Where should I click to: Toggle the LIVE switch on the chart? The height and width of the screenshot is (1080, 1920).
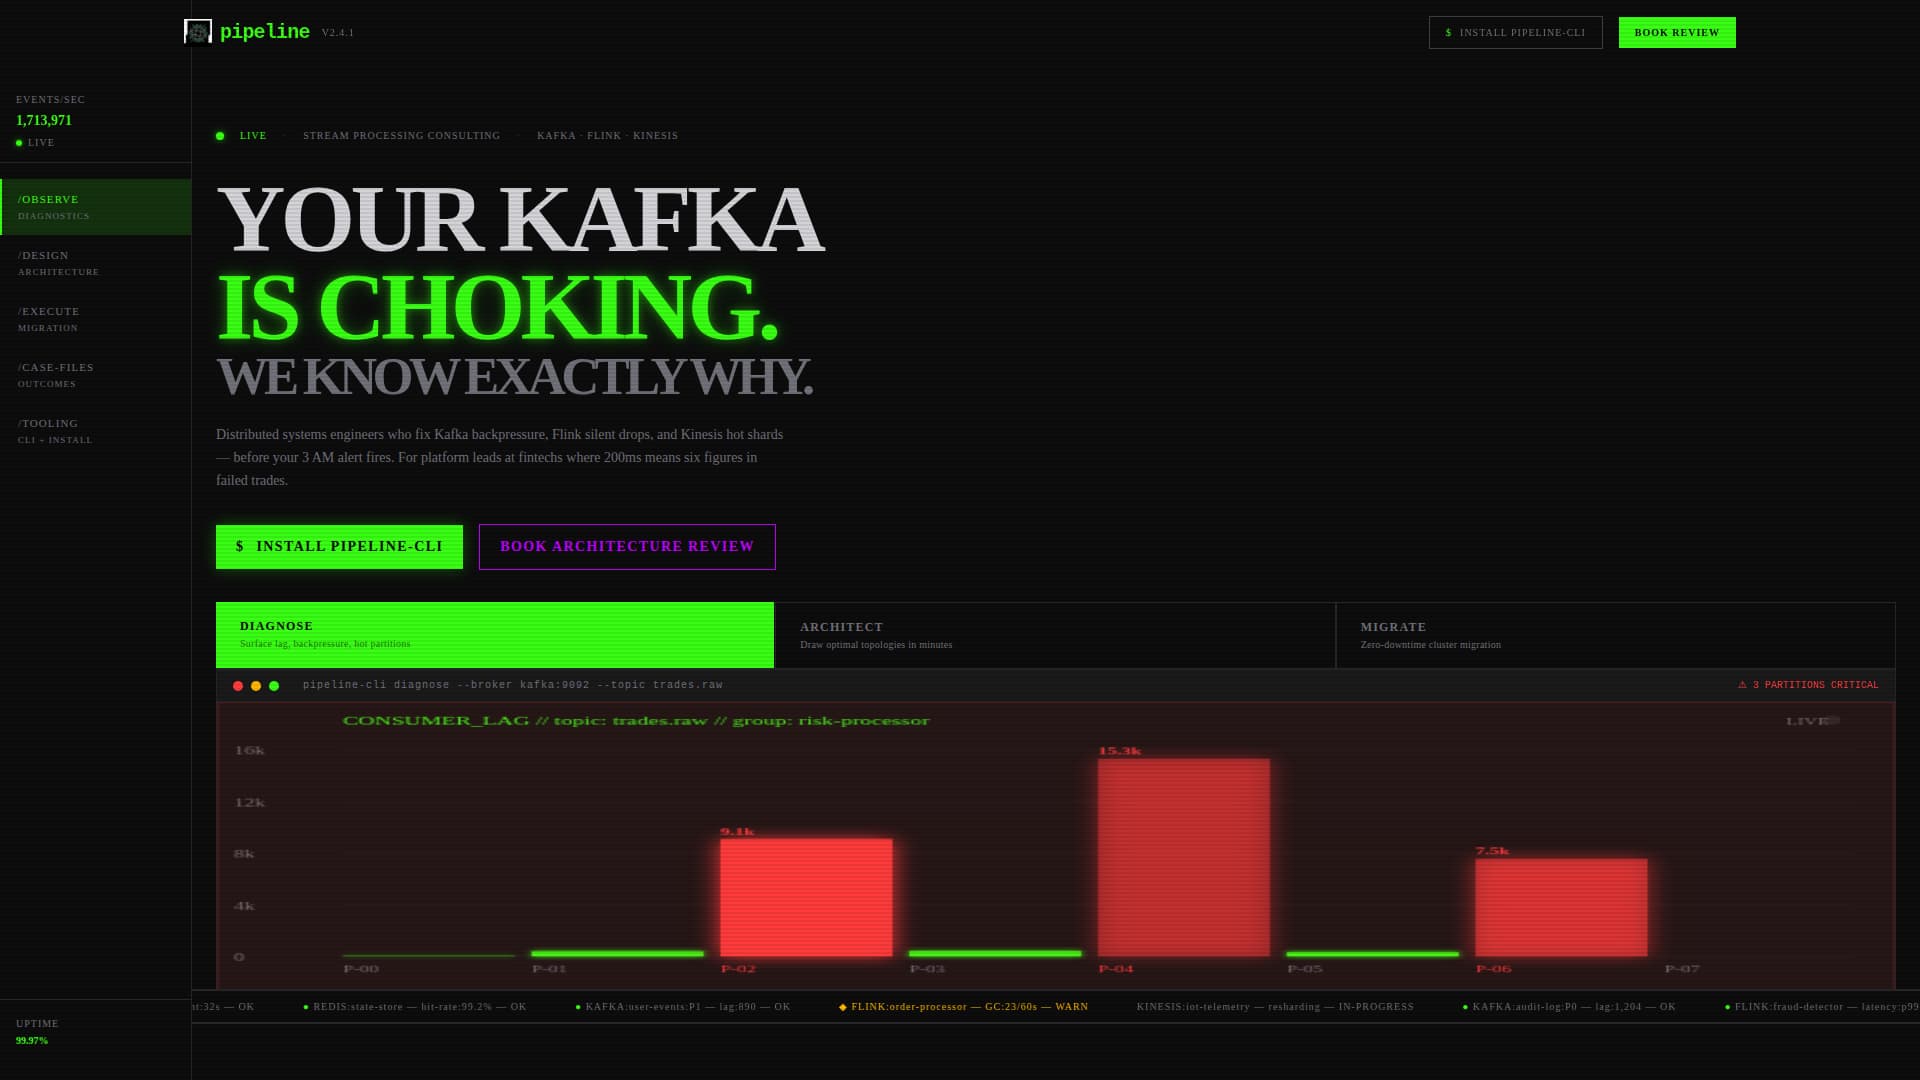click(1832, 721)
